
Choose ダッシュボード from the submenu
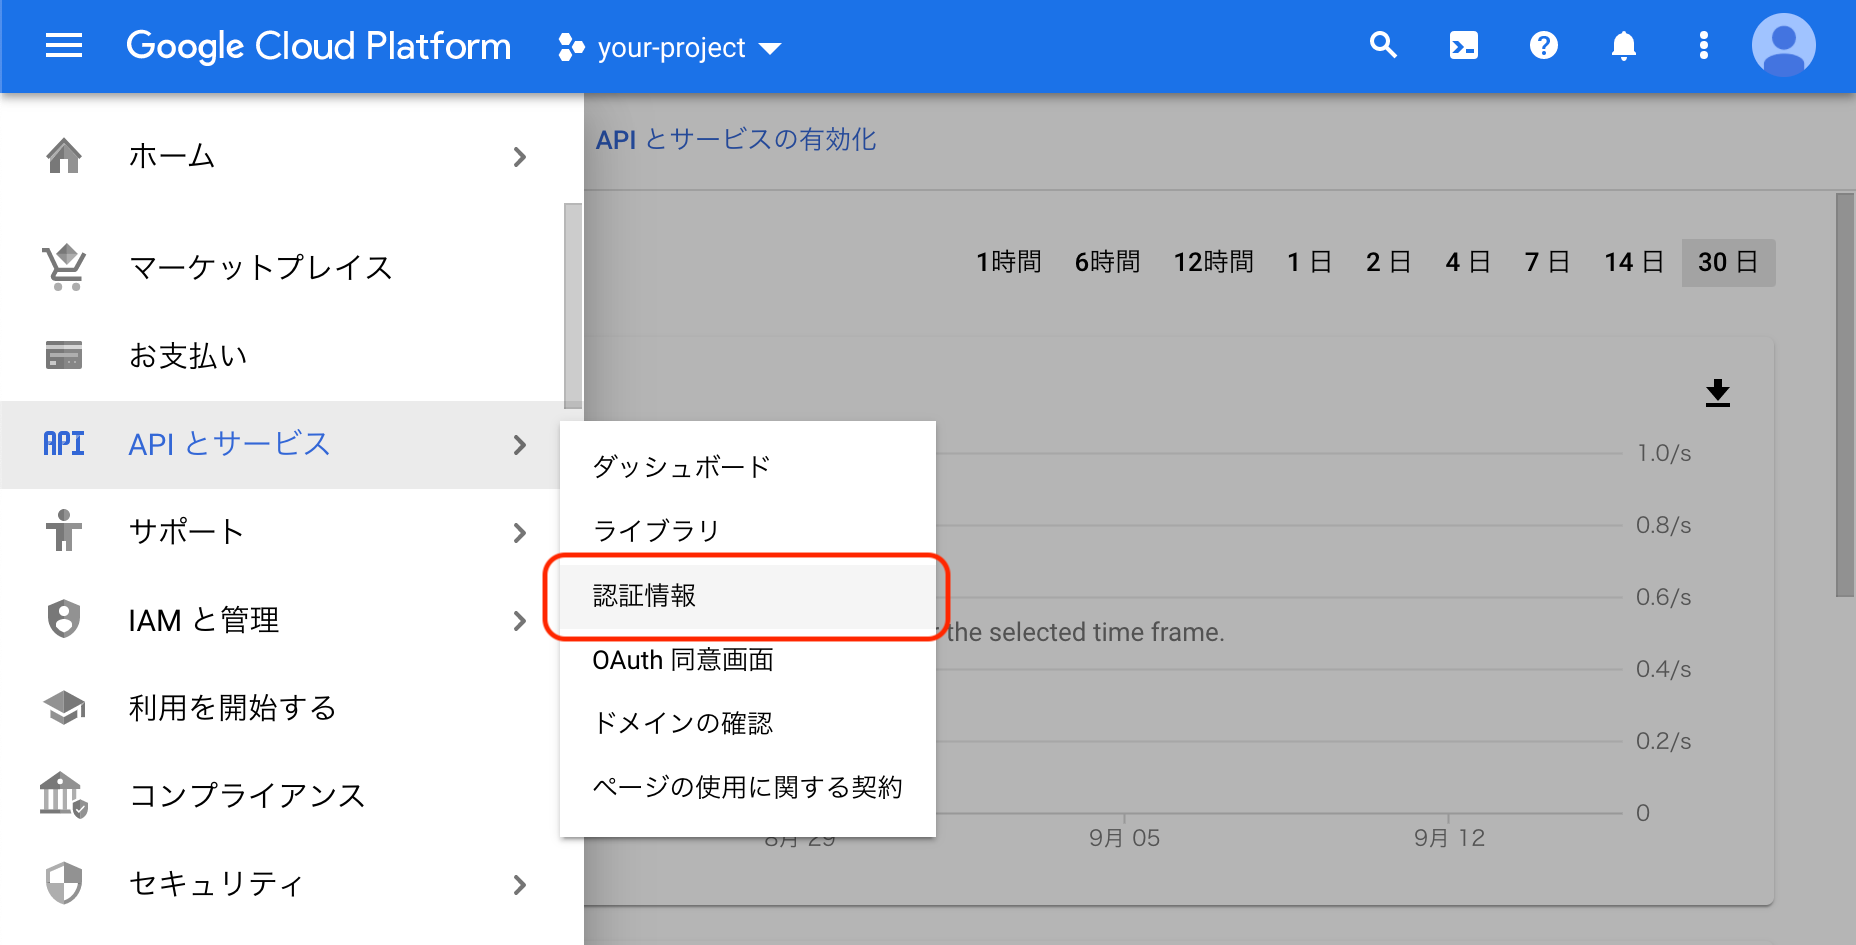pyautogui.click(x=748, y=467)
